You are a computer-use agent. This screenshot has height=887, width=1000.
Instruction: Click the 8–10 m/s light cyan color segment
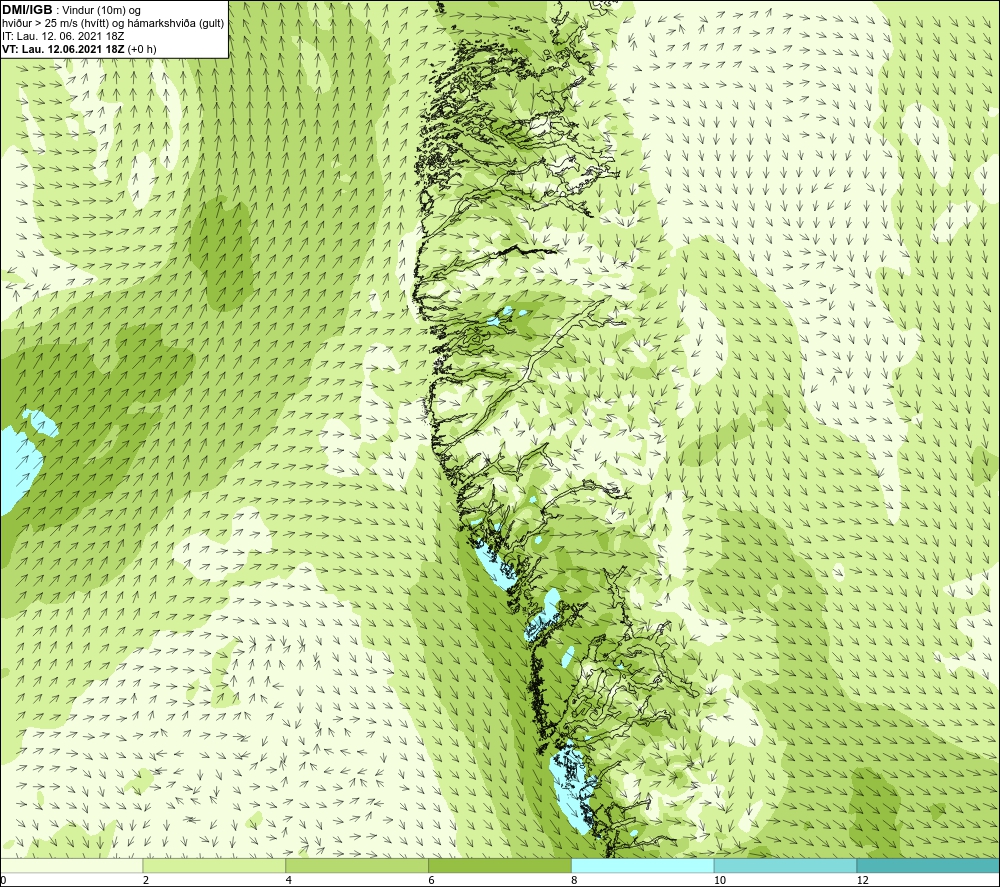(x=643, y=865)
